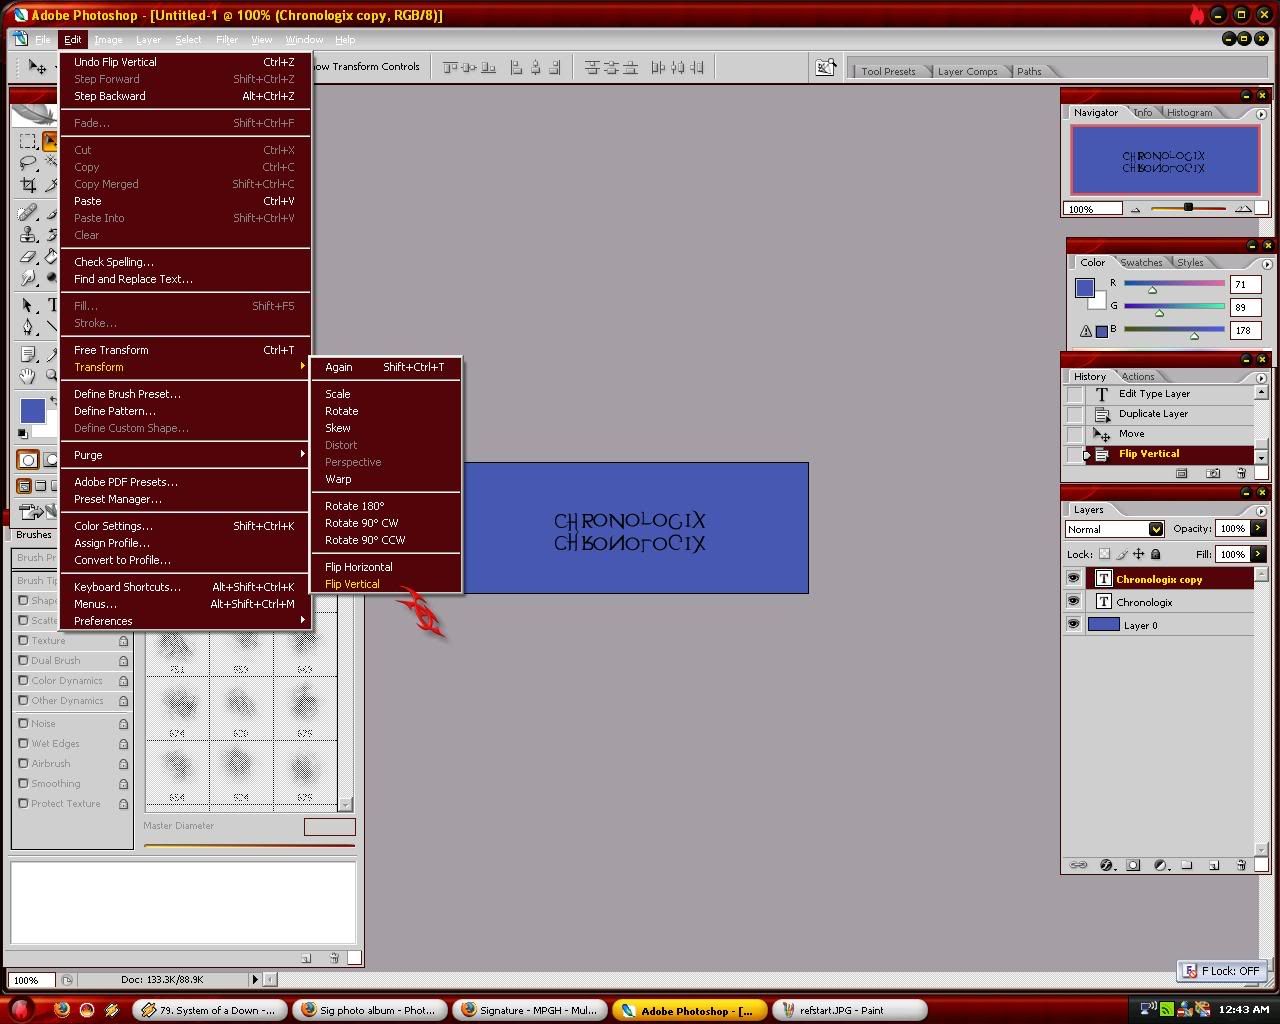The width and height of the screenshot is (1280, 1024).
Task: Switch to the Actions tab
Action: [x=1138, y=377]
